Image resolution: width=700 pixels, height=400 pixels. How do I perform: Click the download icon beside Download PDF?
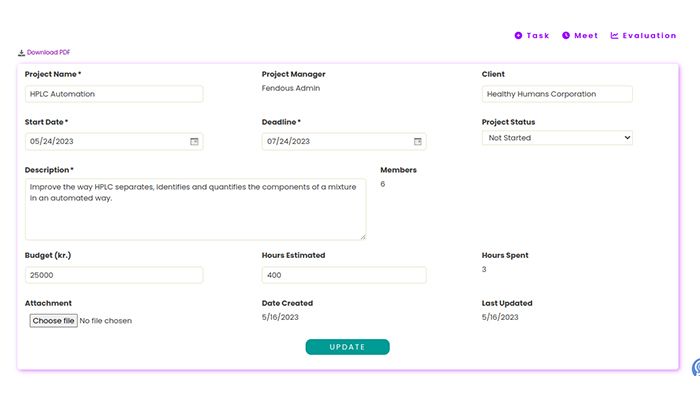(21, 53)
